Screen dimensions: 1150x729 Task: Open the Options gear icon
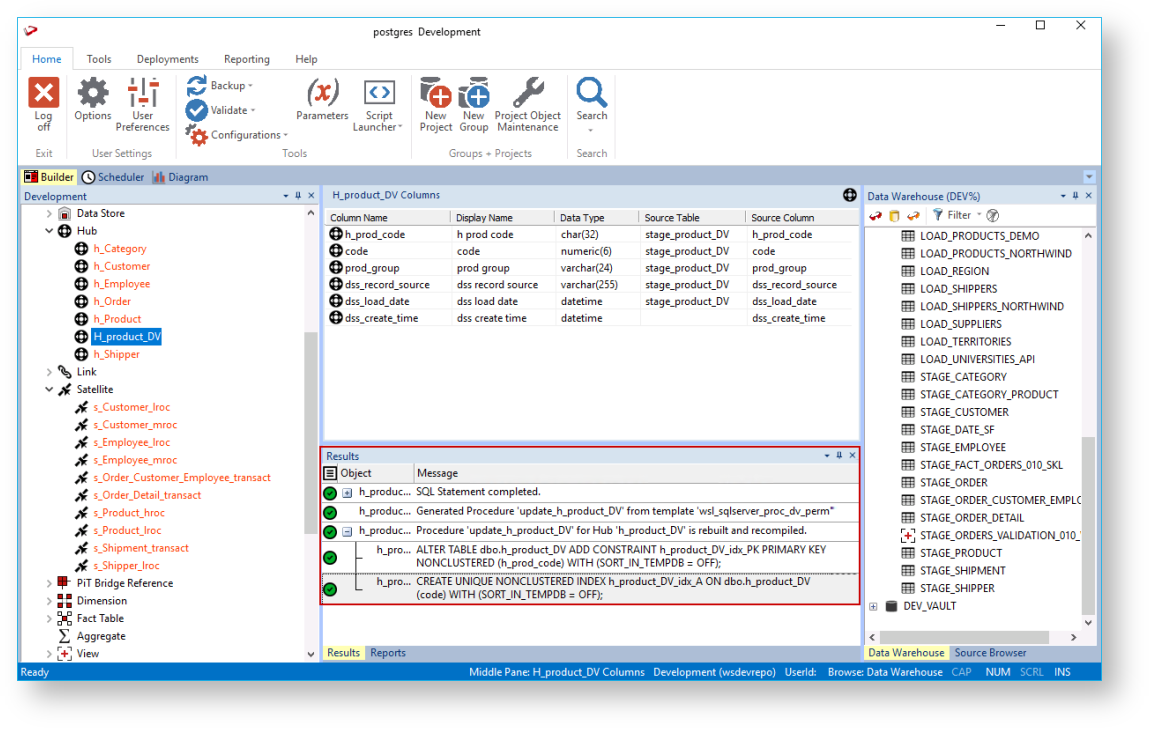93,94
